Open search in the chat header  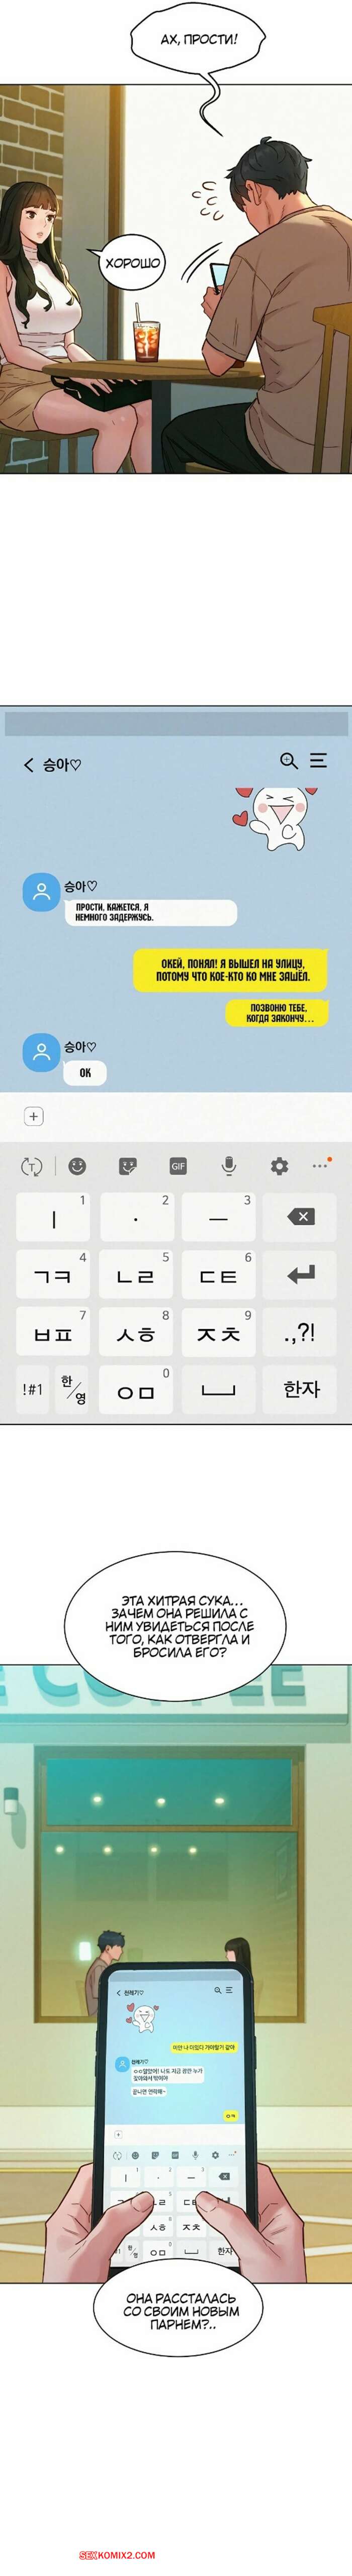[x=289, y=761]
